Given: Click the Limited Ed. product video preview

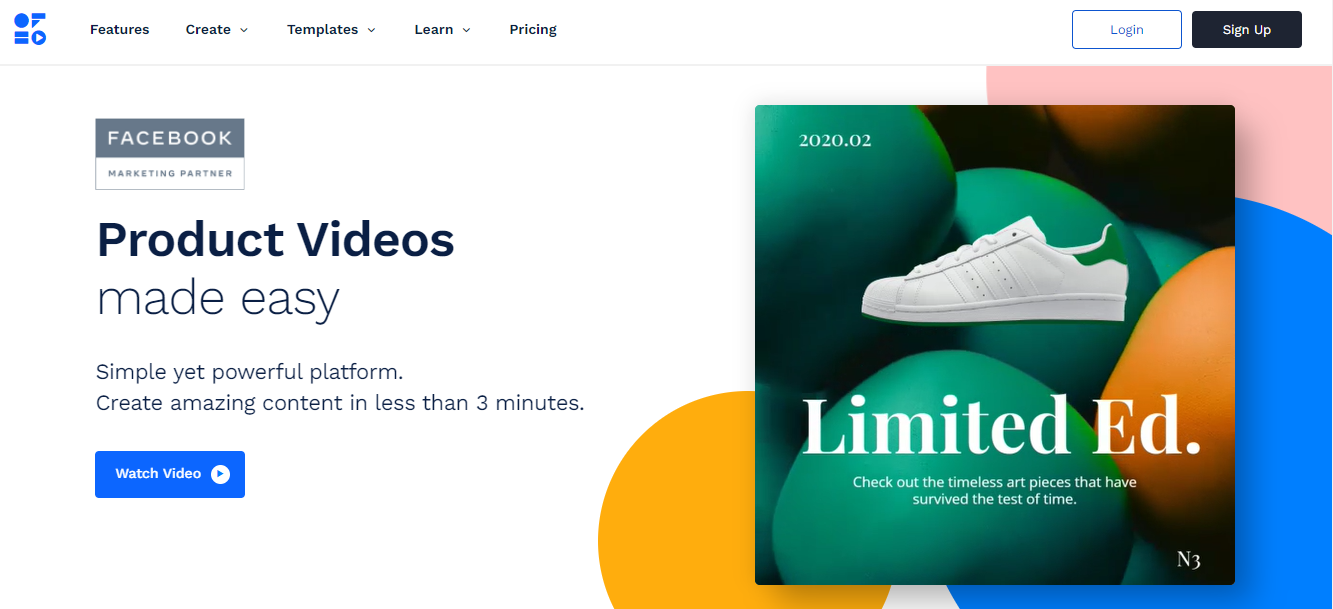Looking at the screenshot, I should pyautogui.click(x=995, y=345).
